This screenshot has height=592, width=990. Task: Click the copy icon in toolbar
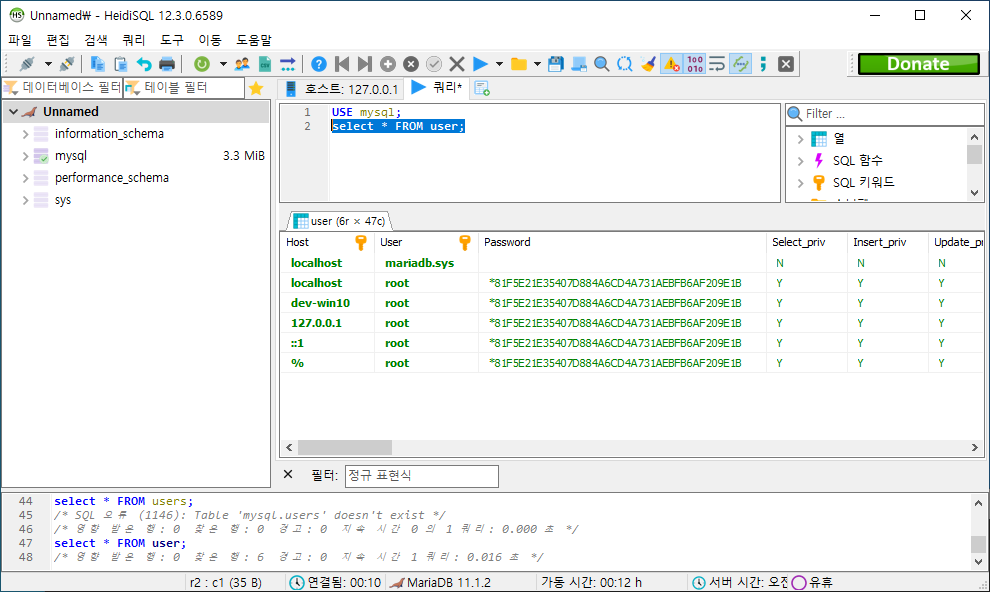point(97,64)
